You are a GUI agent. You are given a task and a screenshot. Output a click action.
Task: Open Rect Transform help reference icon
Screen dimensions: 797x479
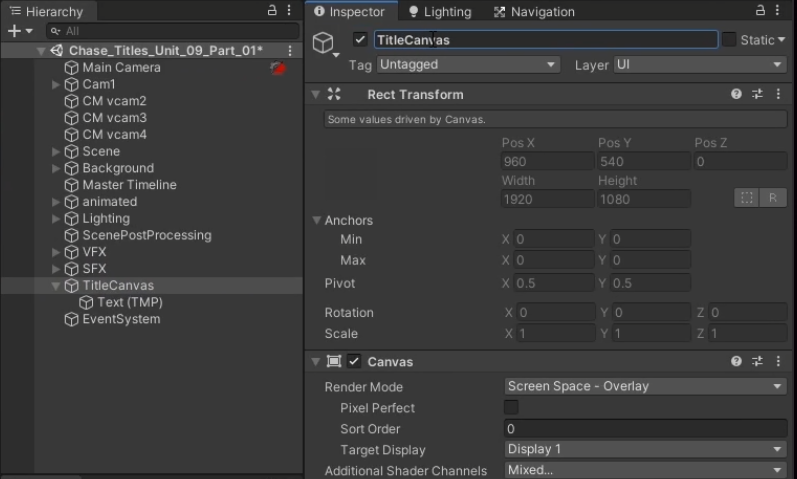point(737,94)
